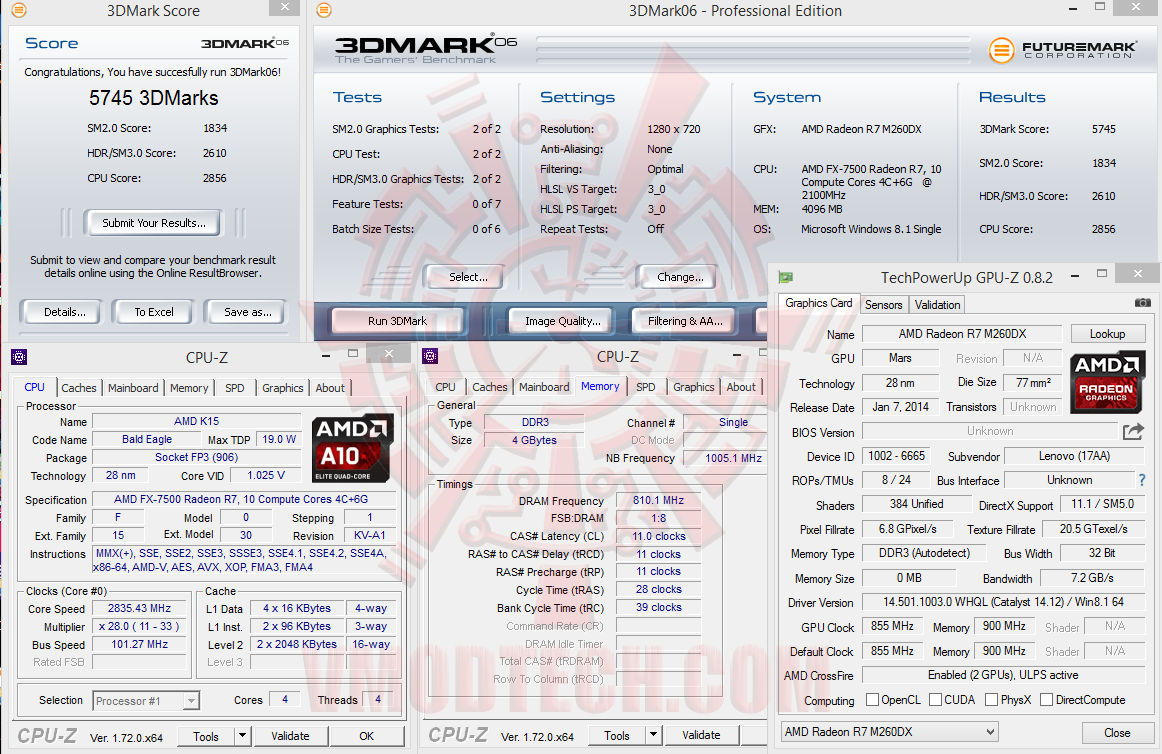Click the Lookup button in GPU-Z
1162x754 pixels.
[1107, 334]
